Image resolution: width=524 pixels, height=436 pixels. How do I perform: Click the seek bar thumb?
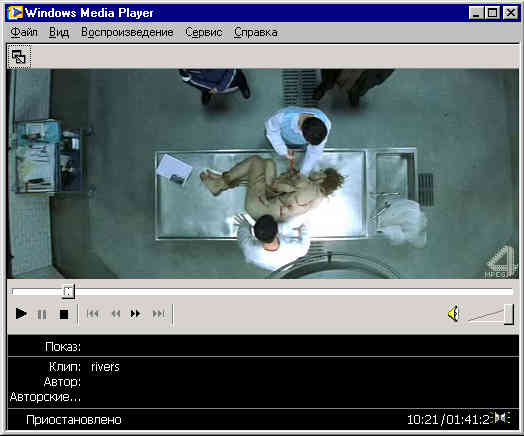(69, 292)
